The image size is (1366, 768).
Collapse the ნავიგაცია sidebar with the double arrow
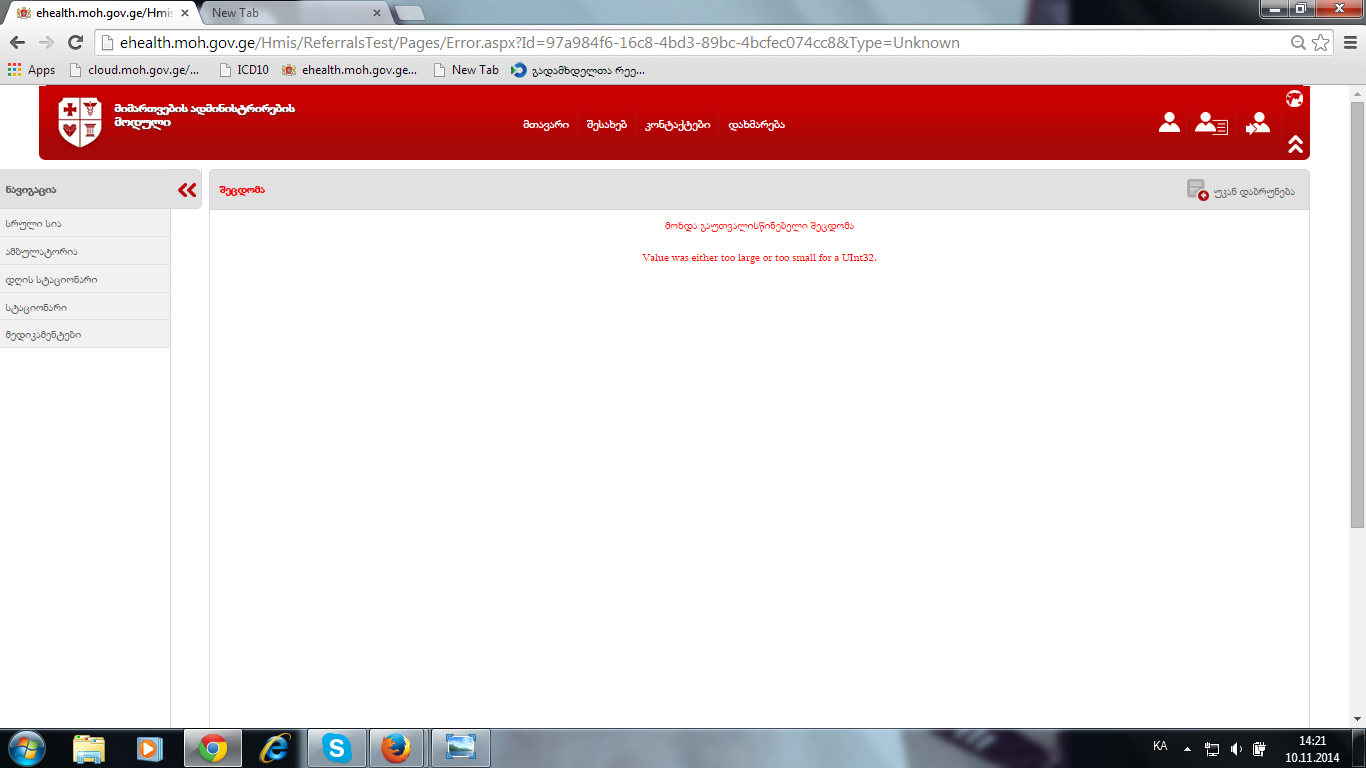(186, 190)
